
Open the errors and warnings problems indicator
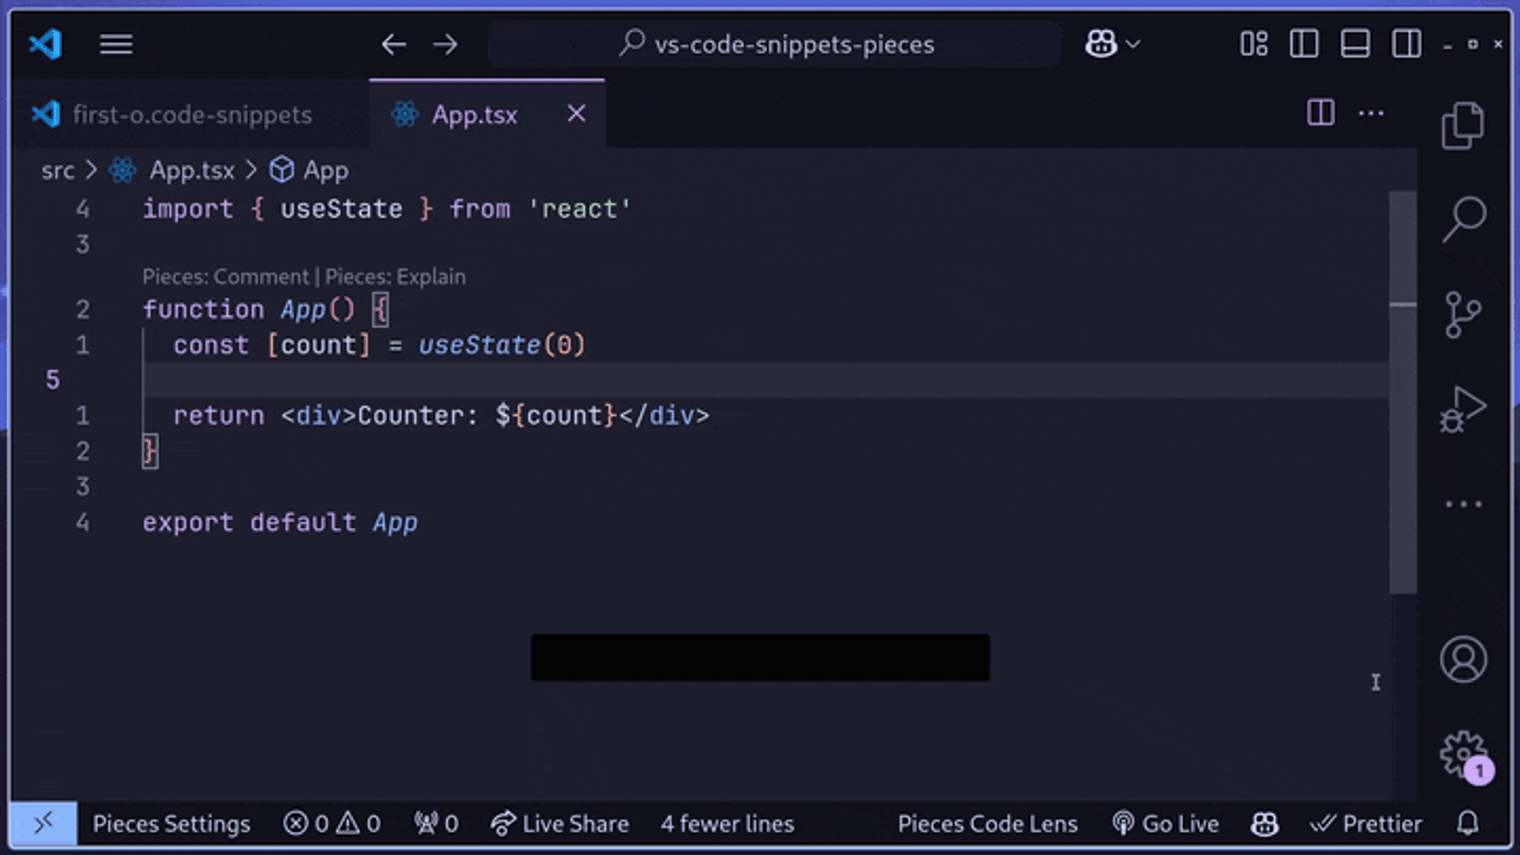[x=332, y=824]
